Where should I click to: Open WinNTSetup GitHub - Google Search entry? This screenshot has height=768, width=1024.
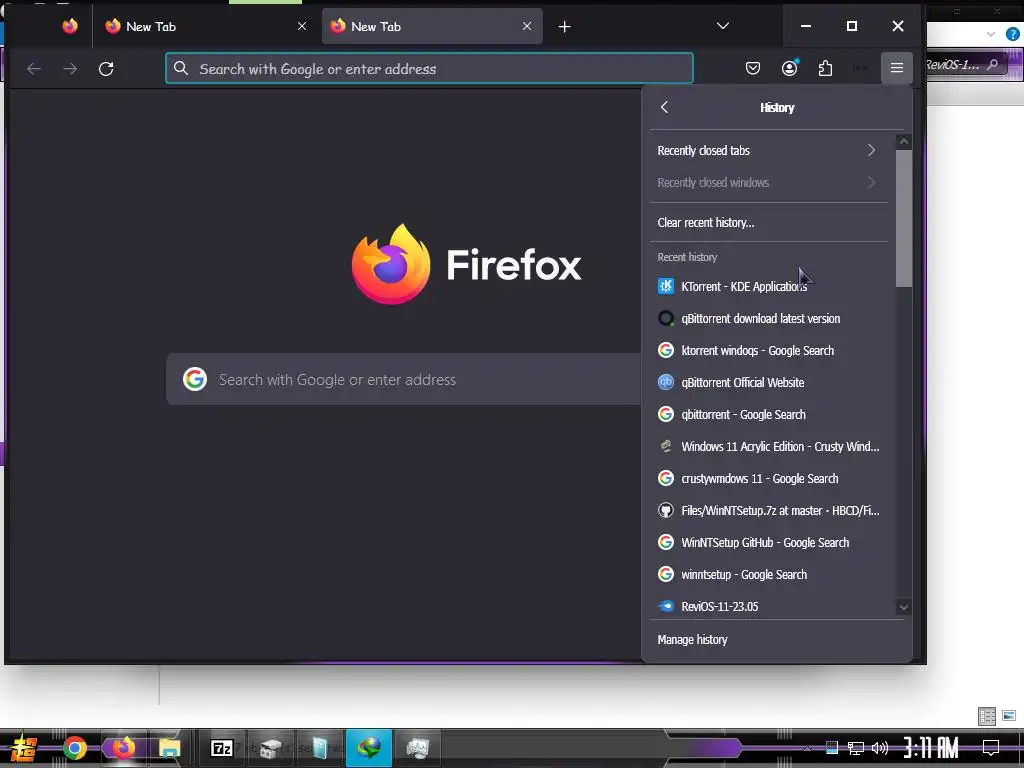pyautogui.click(x=769, y=543)
